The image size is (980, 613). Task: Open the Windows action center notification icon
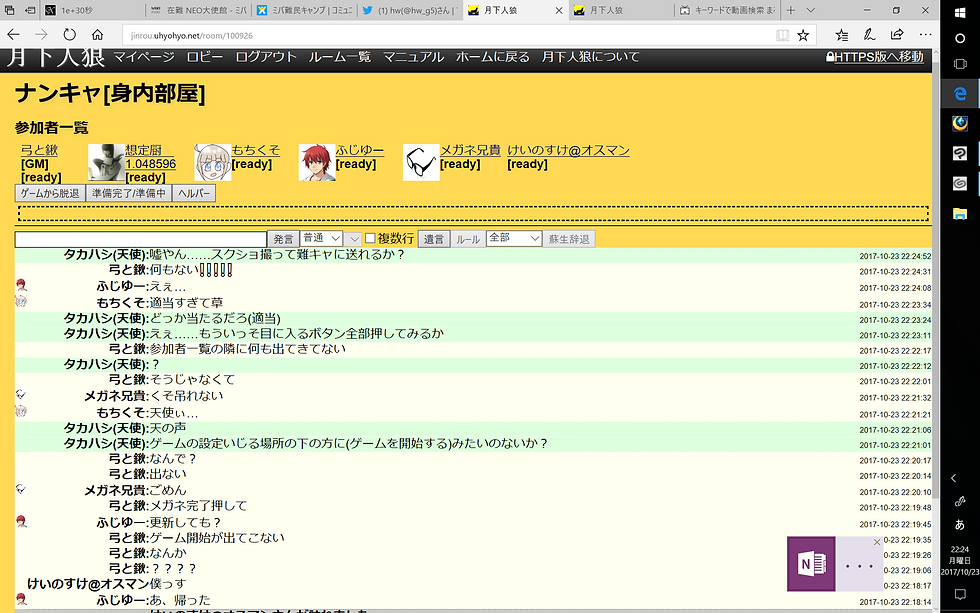pos(960,594)
